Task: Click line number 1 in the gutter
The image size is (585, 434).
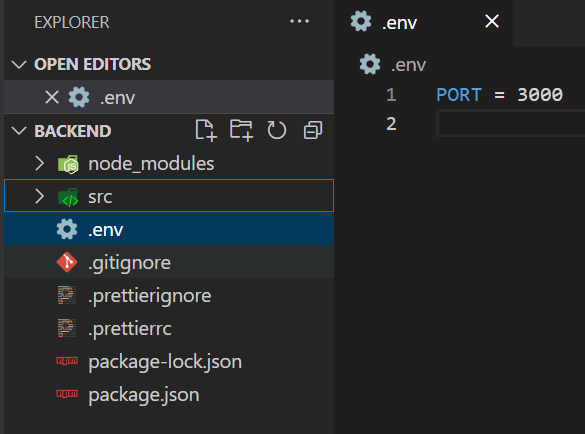Action: [x=391, y=95]
